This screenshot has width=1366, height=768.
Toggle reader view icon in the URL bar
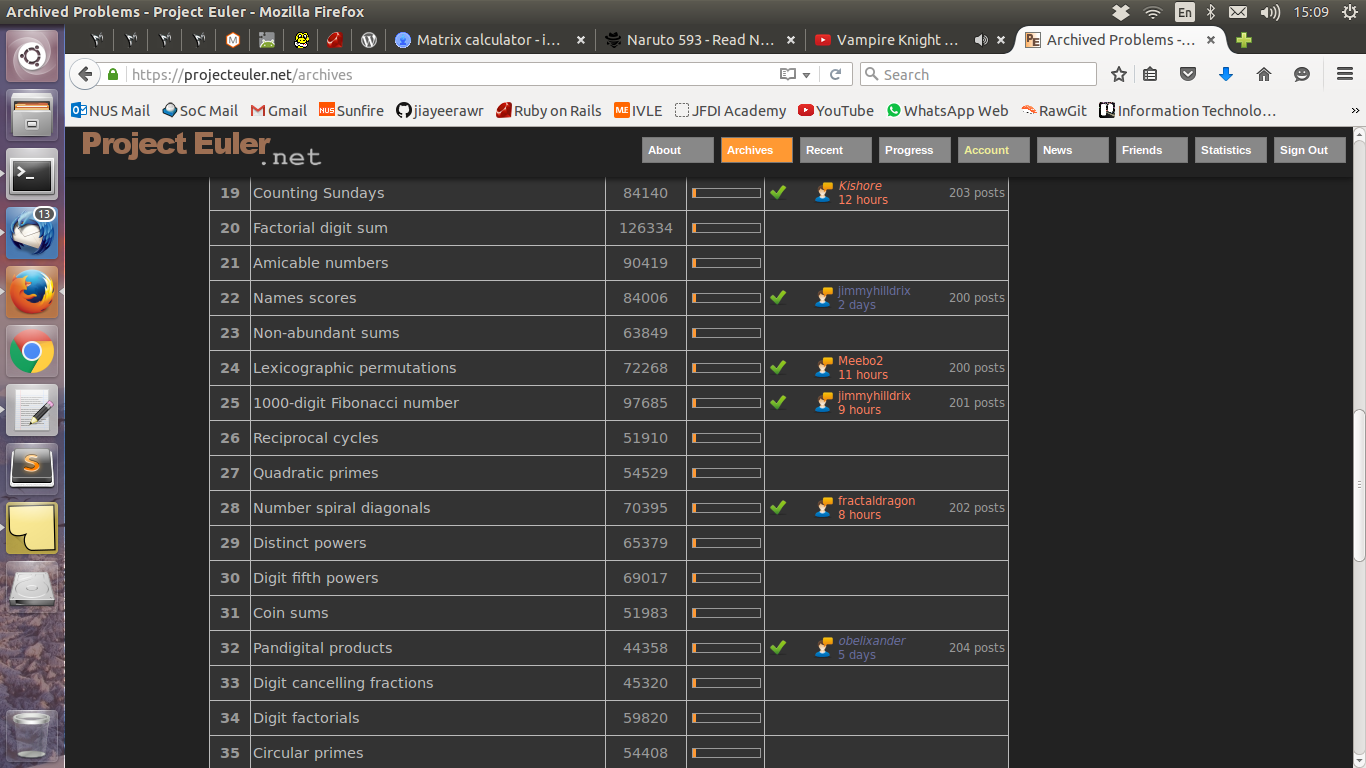pos(788,74)
